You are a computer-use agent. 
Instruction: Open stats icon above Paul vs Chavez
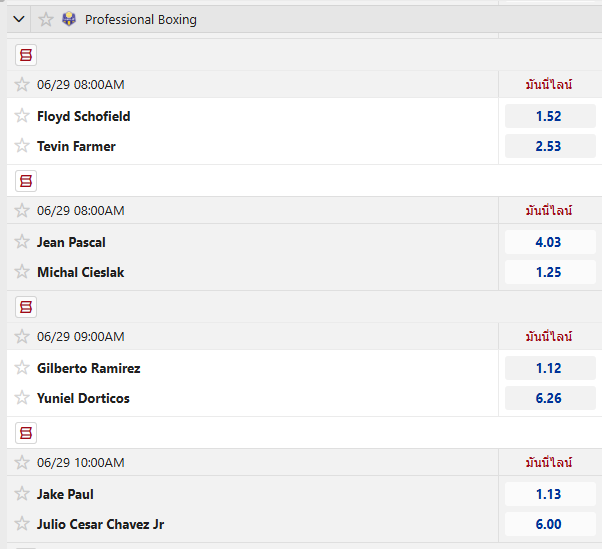point(26,433)
